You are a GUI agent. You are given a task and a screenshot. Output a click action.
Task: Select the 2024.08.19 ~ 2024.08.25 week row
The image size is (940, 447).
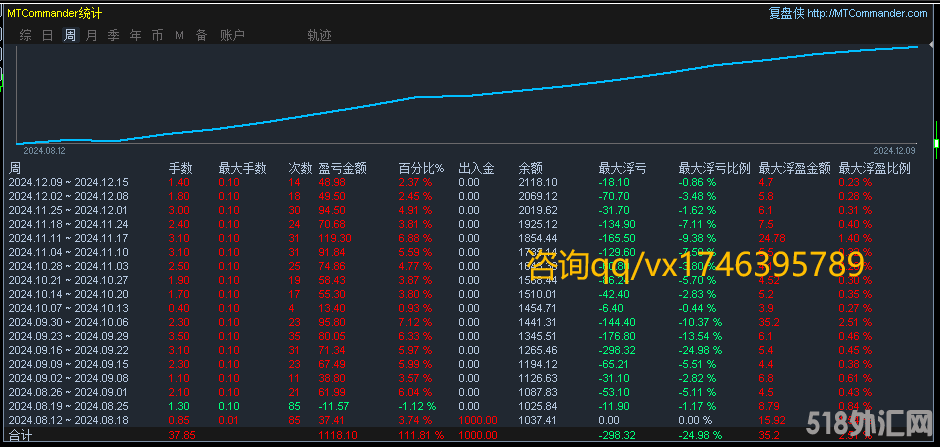tap(68, 407)
